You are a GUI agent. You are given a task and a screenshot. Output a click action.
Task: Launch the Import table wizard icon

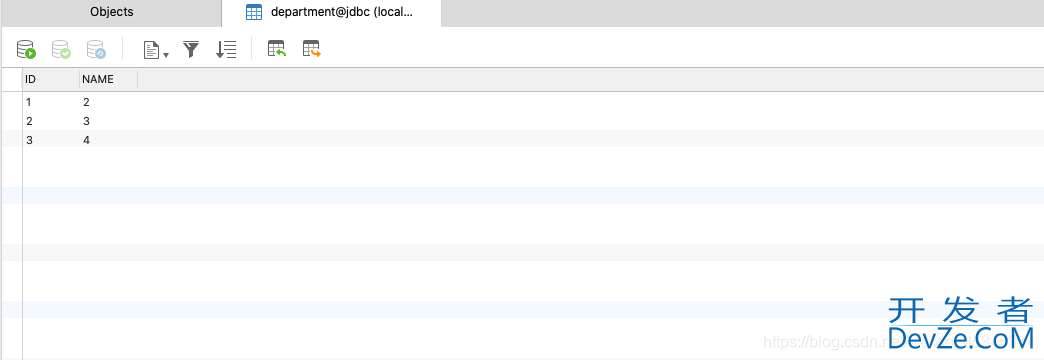click(276, 49)
